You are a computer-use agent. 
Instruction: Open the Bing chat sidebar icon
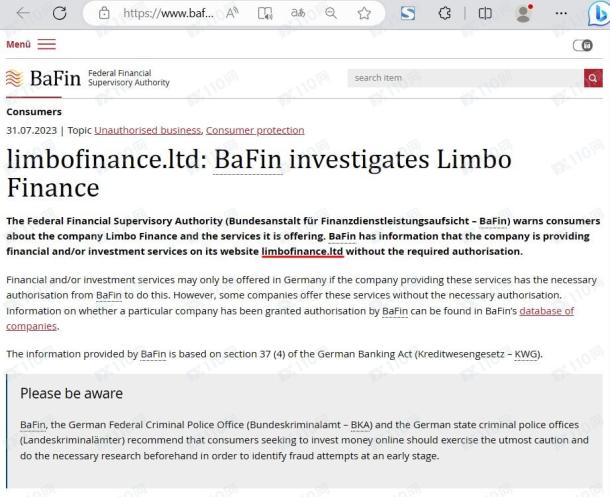[599, 14]
